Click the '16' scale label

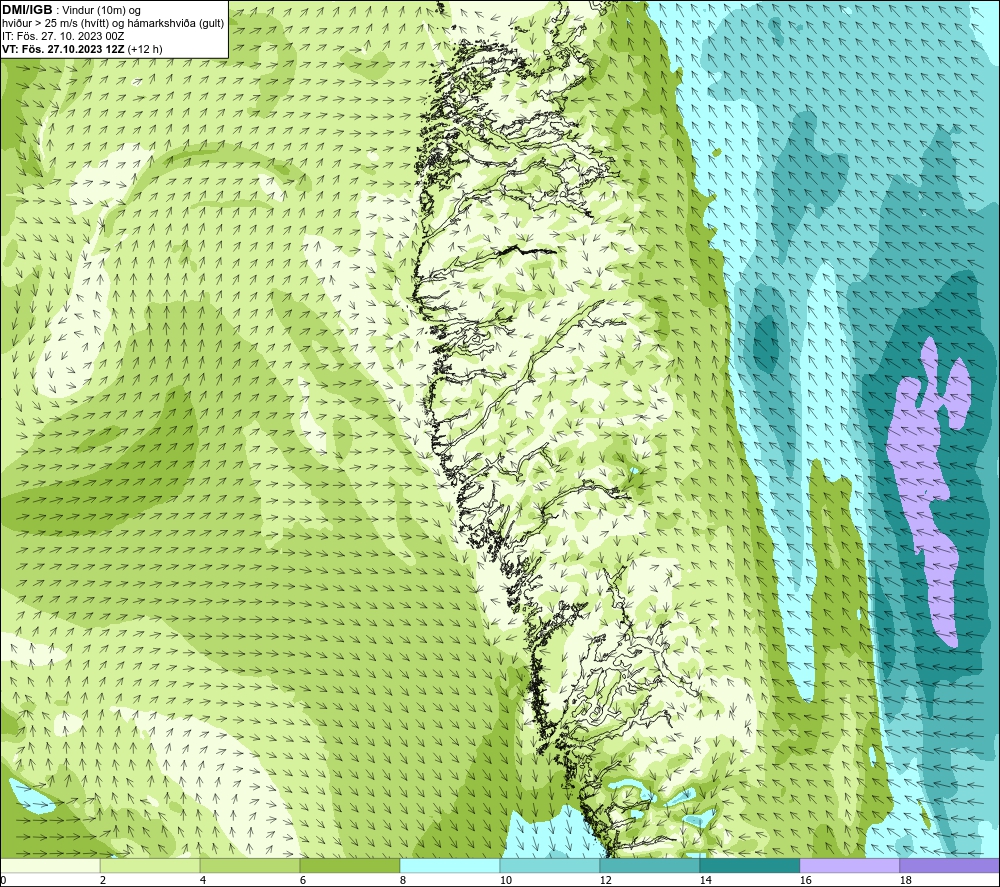[x=805, y=881]
